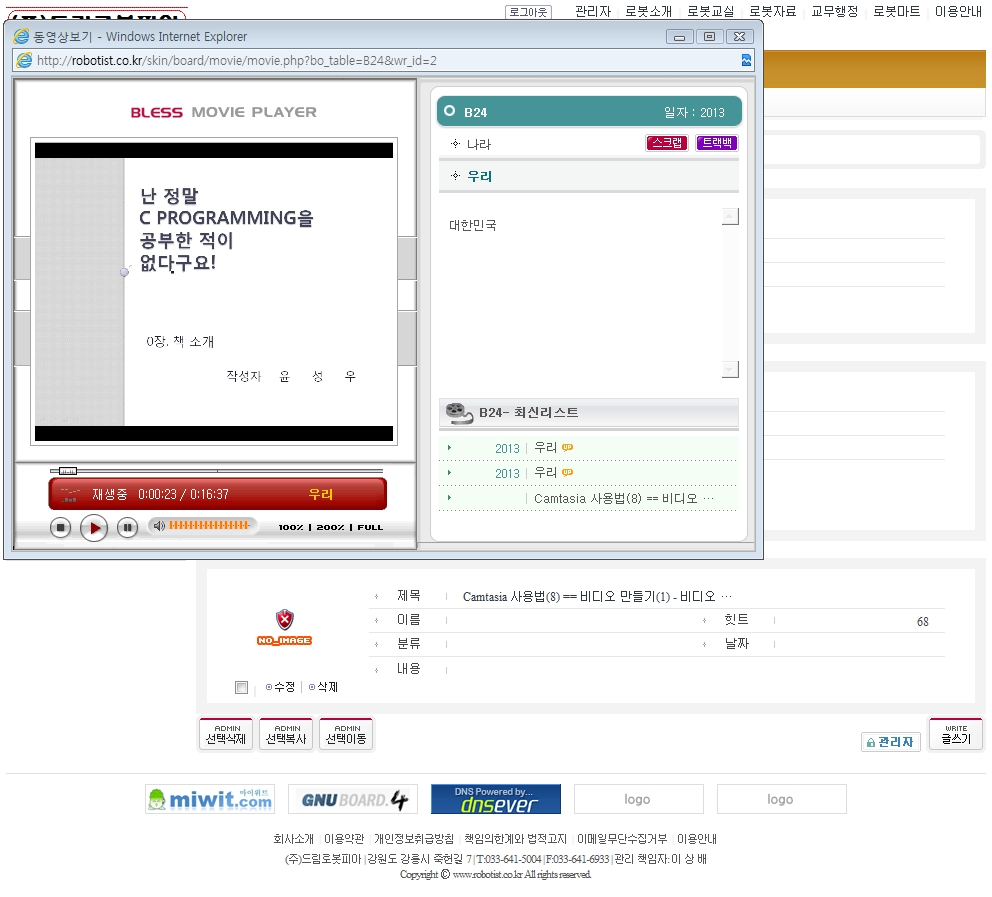Click the 관리자 lock button
992x897 pixels.
coord(890,742)
